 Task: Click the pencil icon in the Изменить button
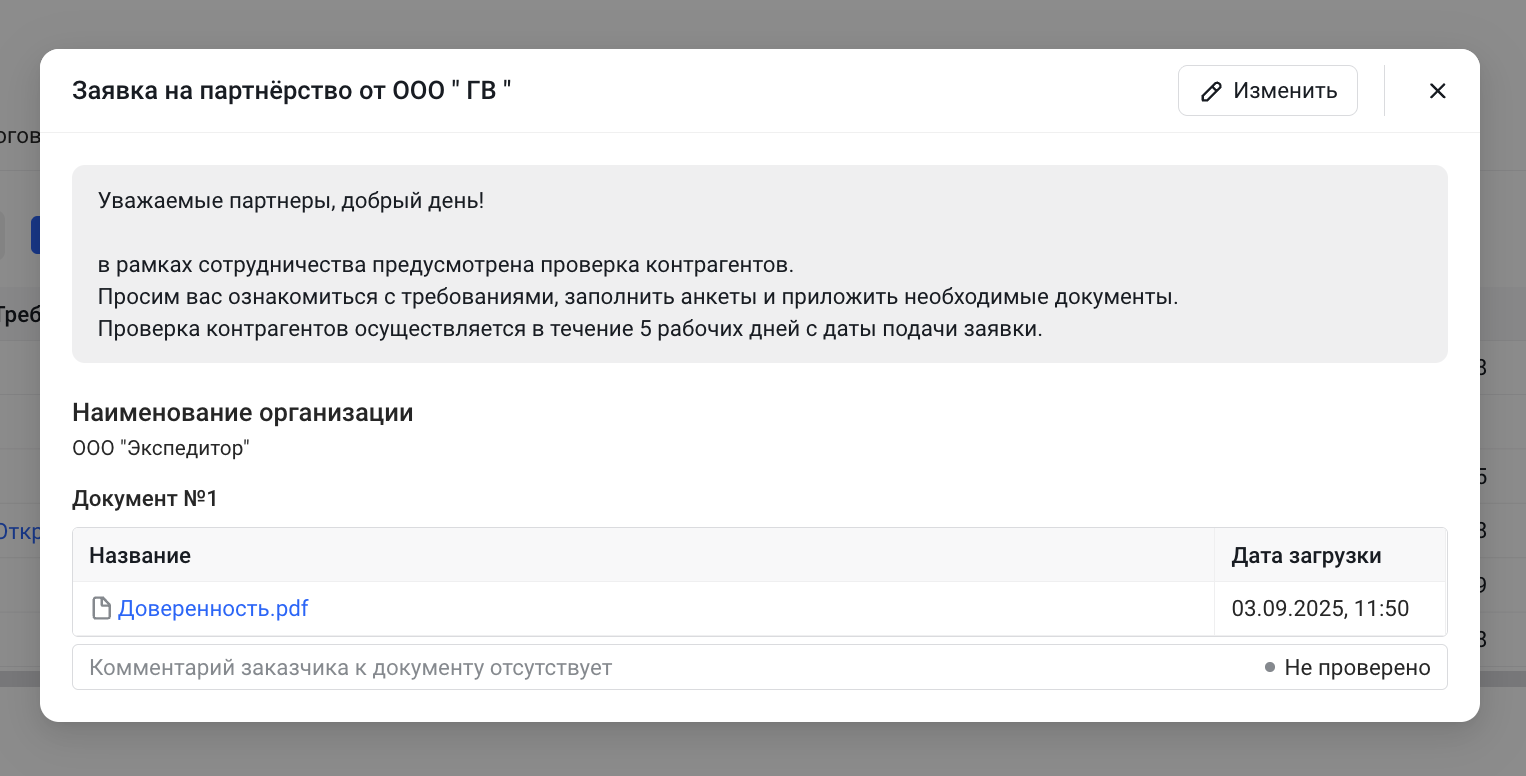[x=1211, y=92]
